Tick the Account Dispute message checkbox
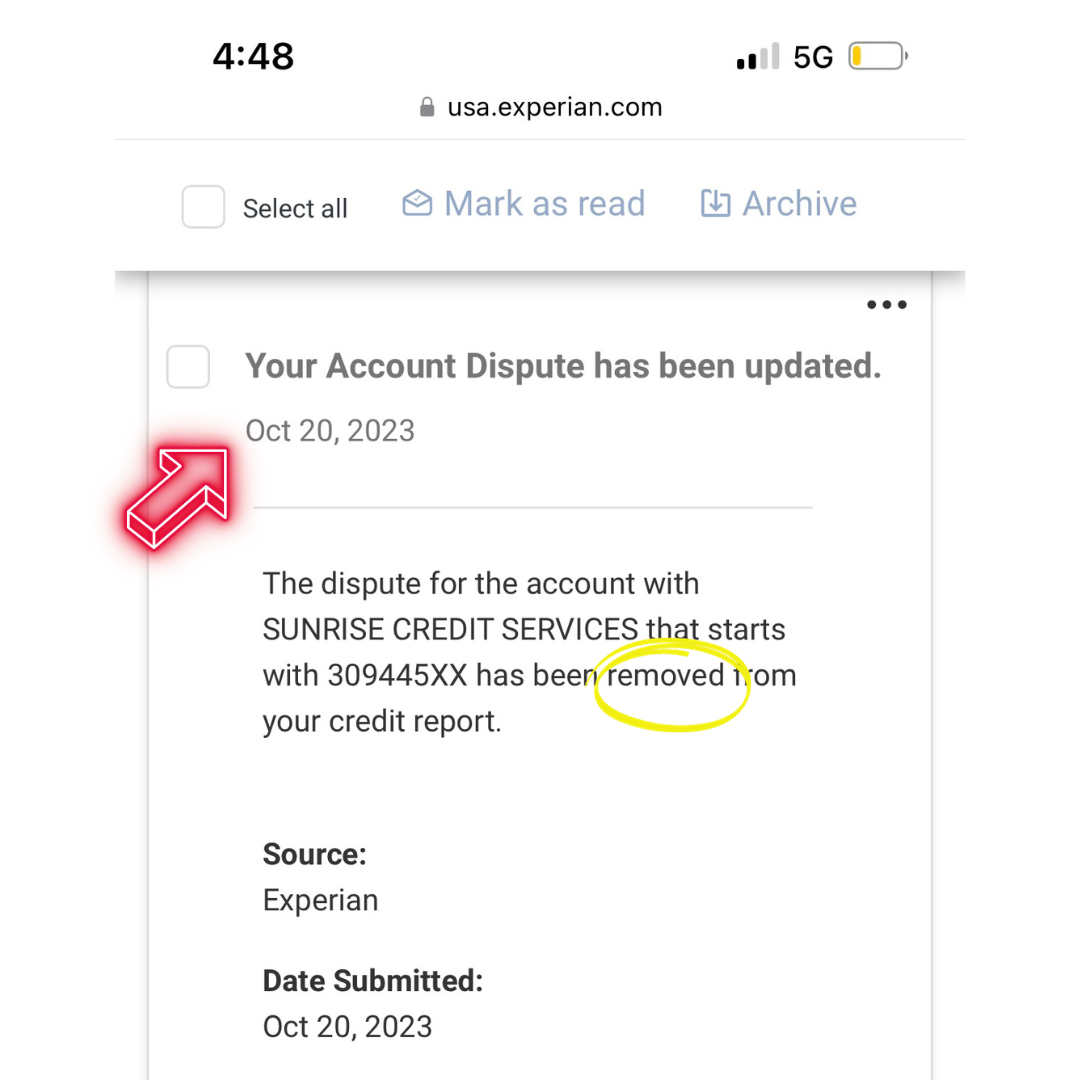Screen dimensions: 1080x1080 188,367
